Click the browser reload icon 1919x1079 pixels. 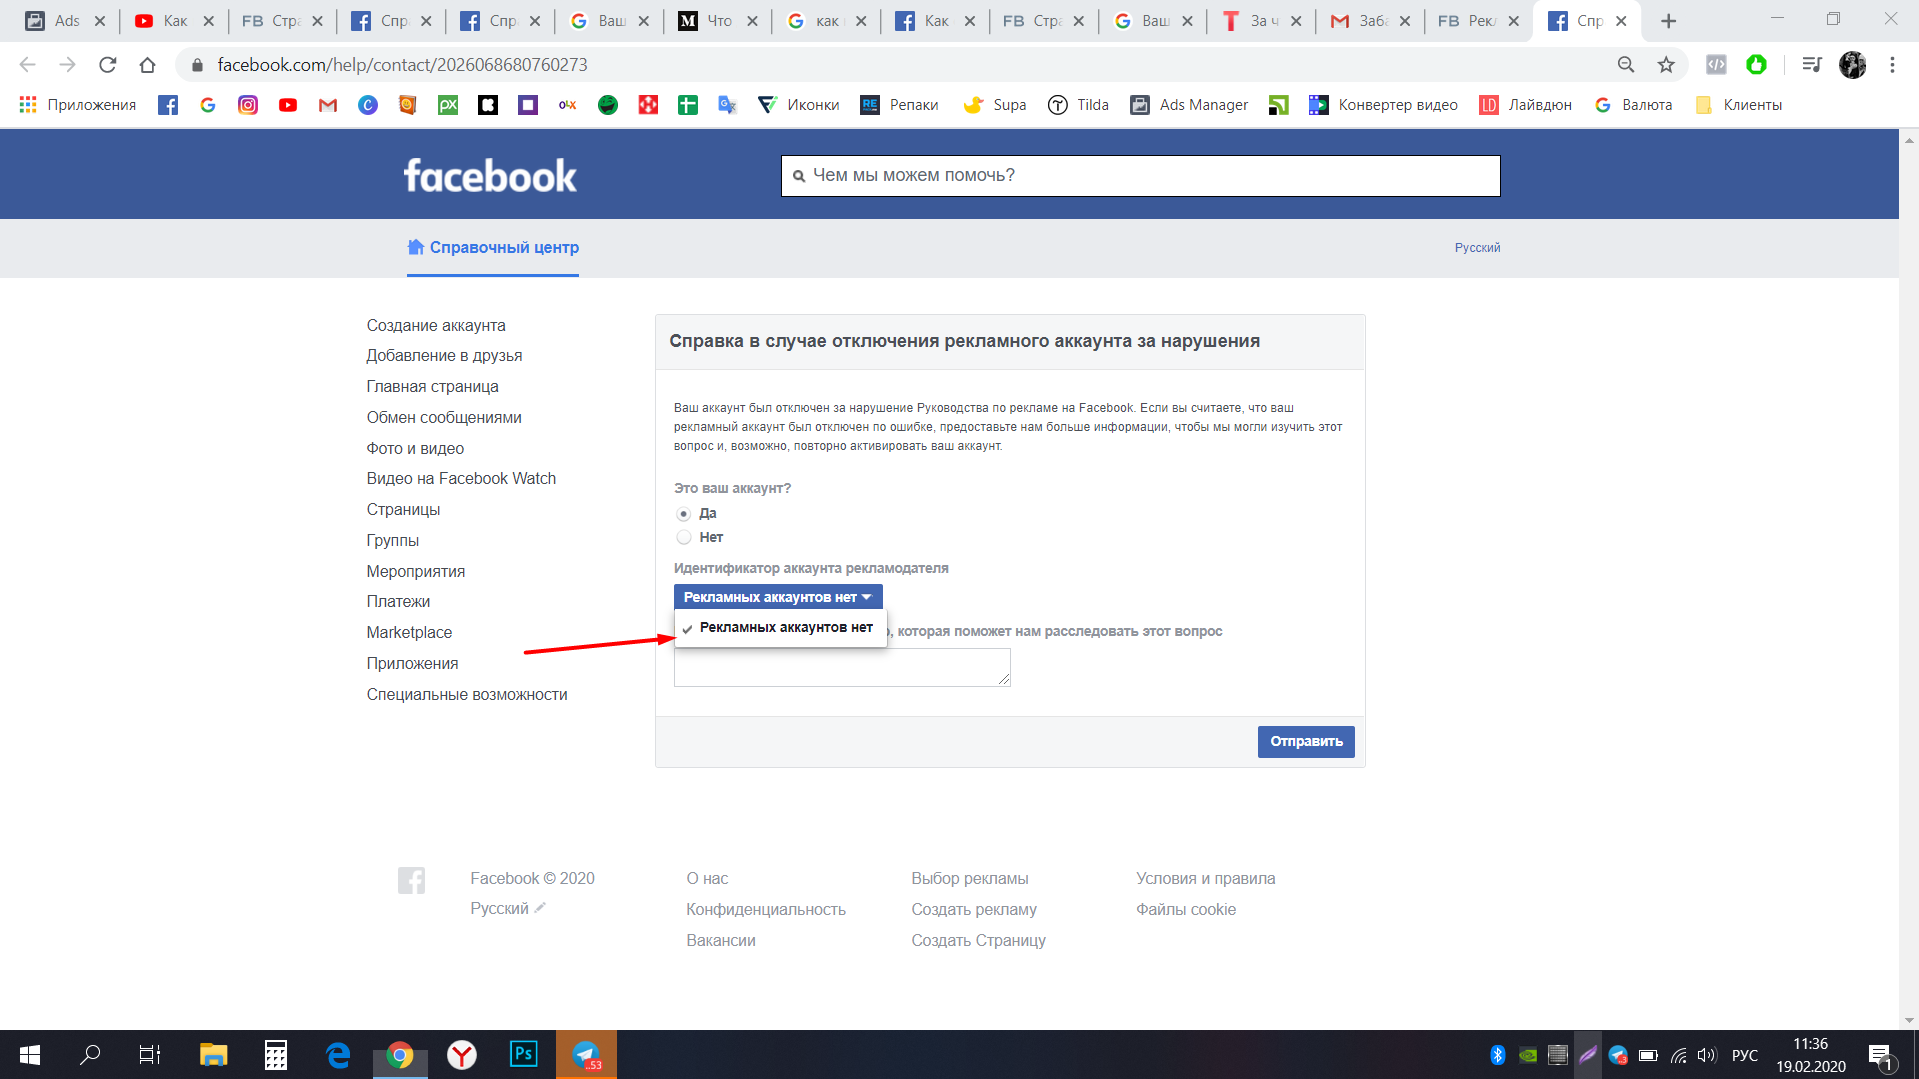coord(108,65)
